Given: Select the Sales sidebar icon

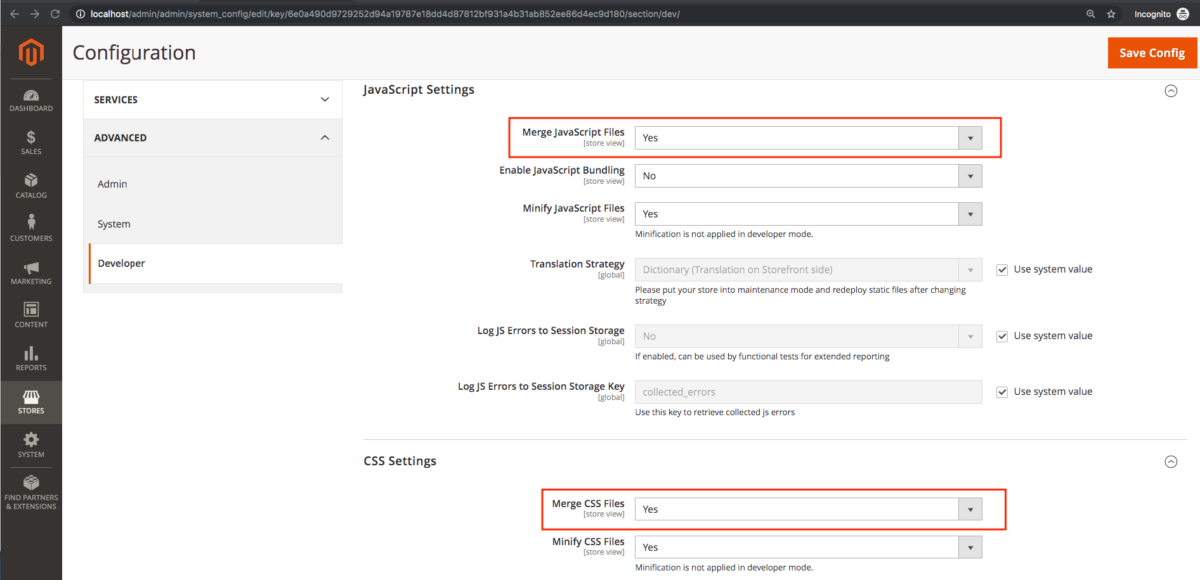Looking at the screenshot, I should click(x=31, y=138).
